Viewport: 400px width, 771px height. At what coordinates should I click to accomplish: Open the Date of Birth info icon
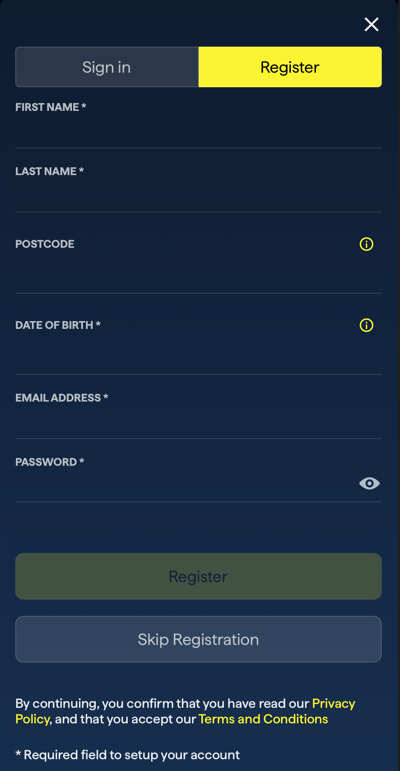pyautogui.click(x=367, y=325)
